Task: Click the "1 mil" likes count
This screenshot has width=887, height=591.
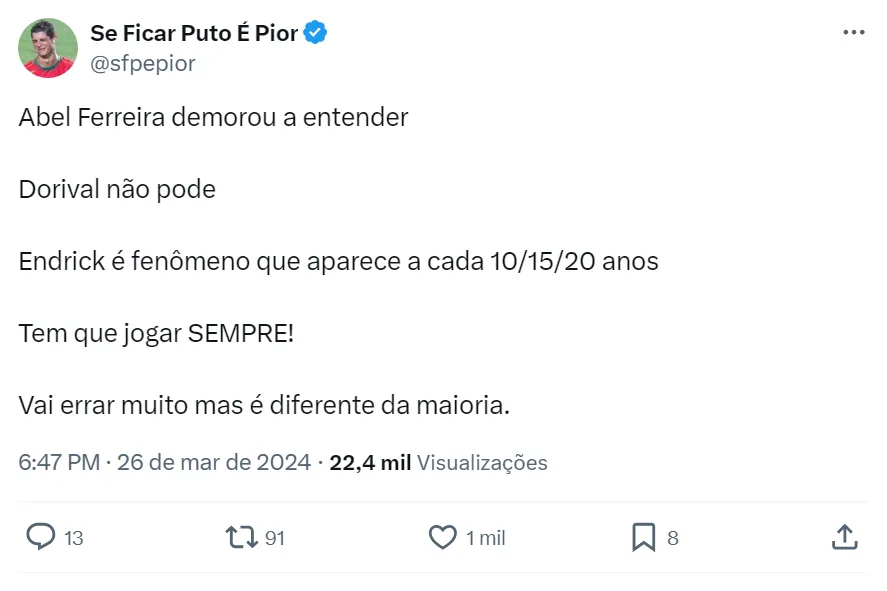Action: 486,539
